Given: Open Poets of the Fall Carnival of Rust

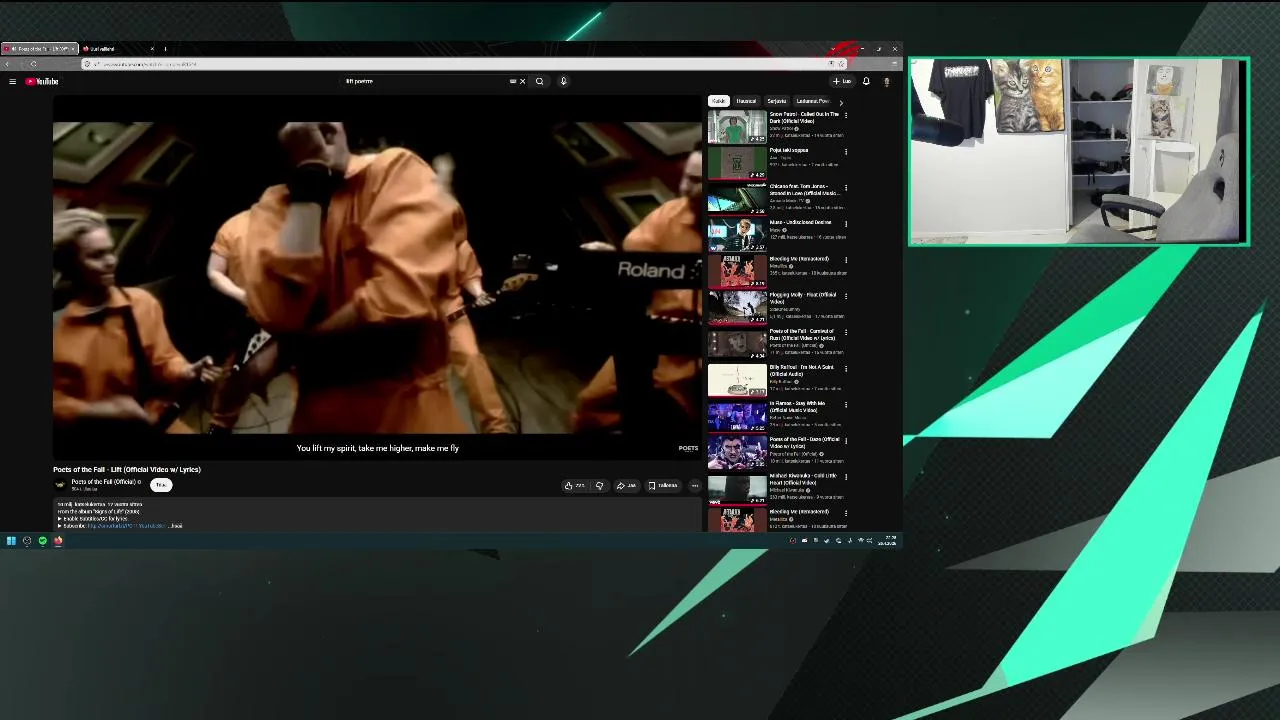Looking at the screenshot, I should click(x=737, y=343).
